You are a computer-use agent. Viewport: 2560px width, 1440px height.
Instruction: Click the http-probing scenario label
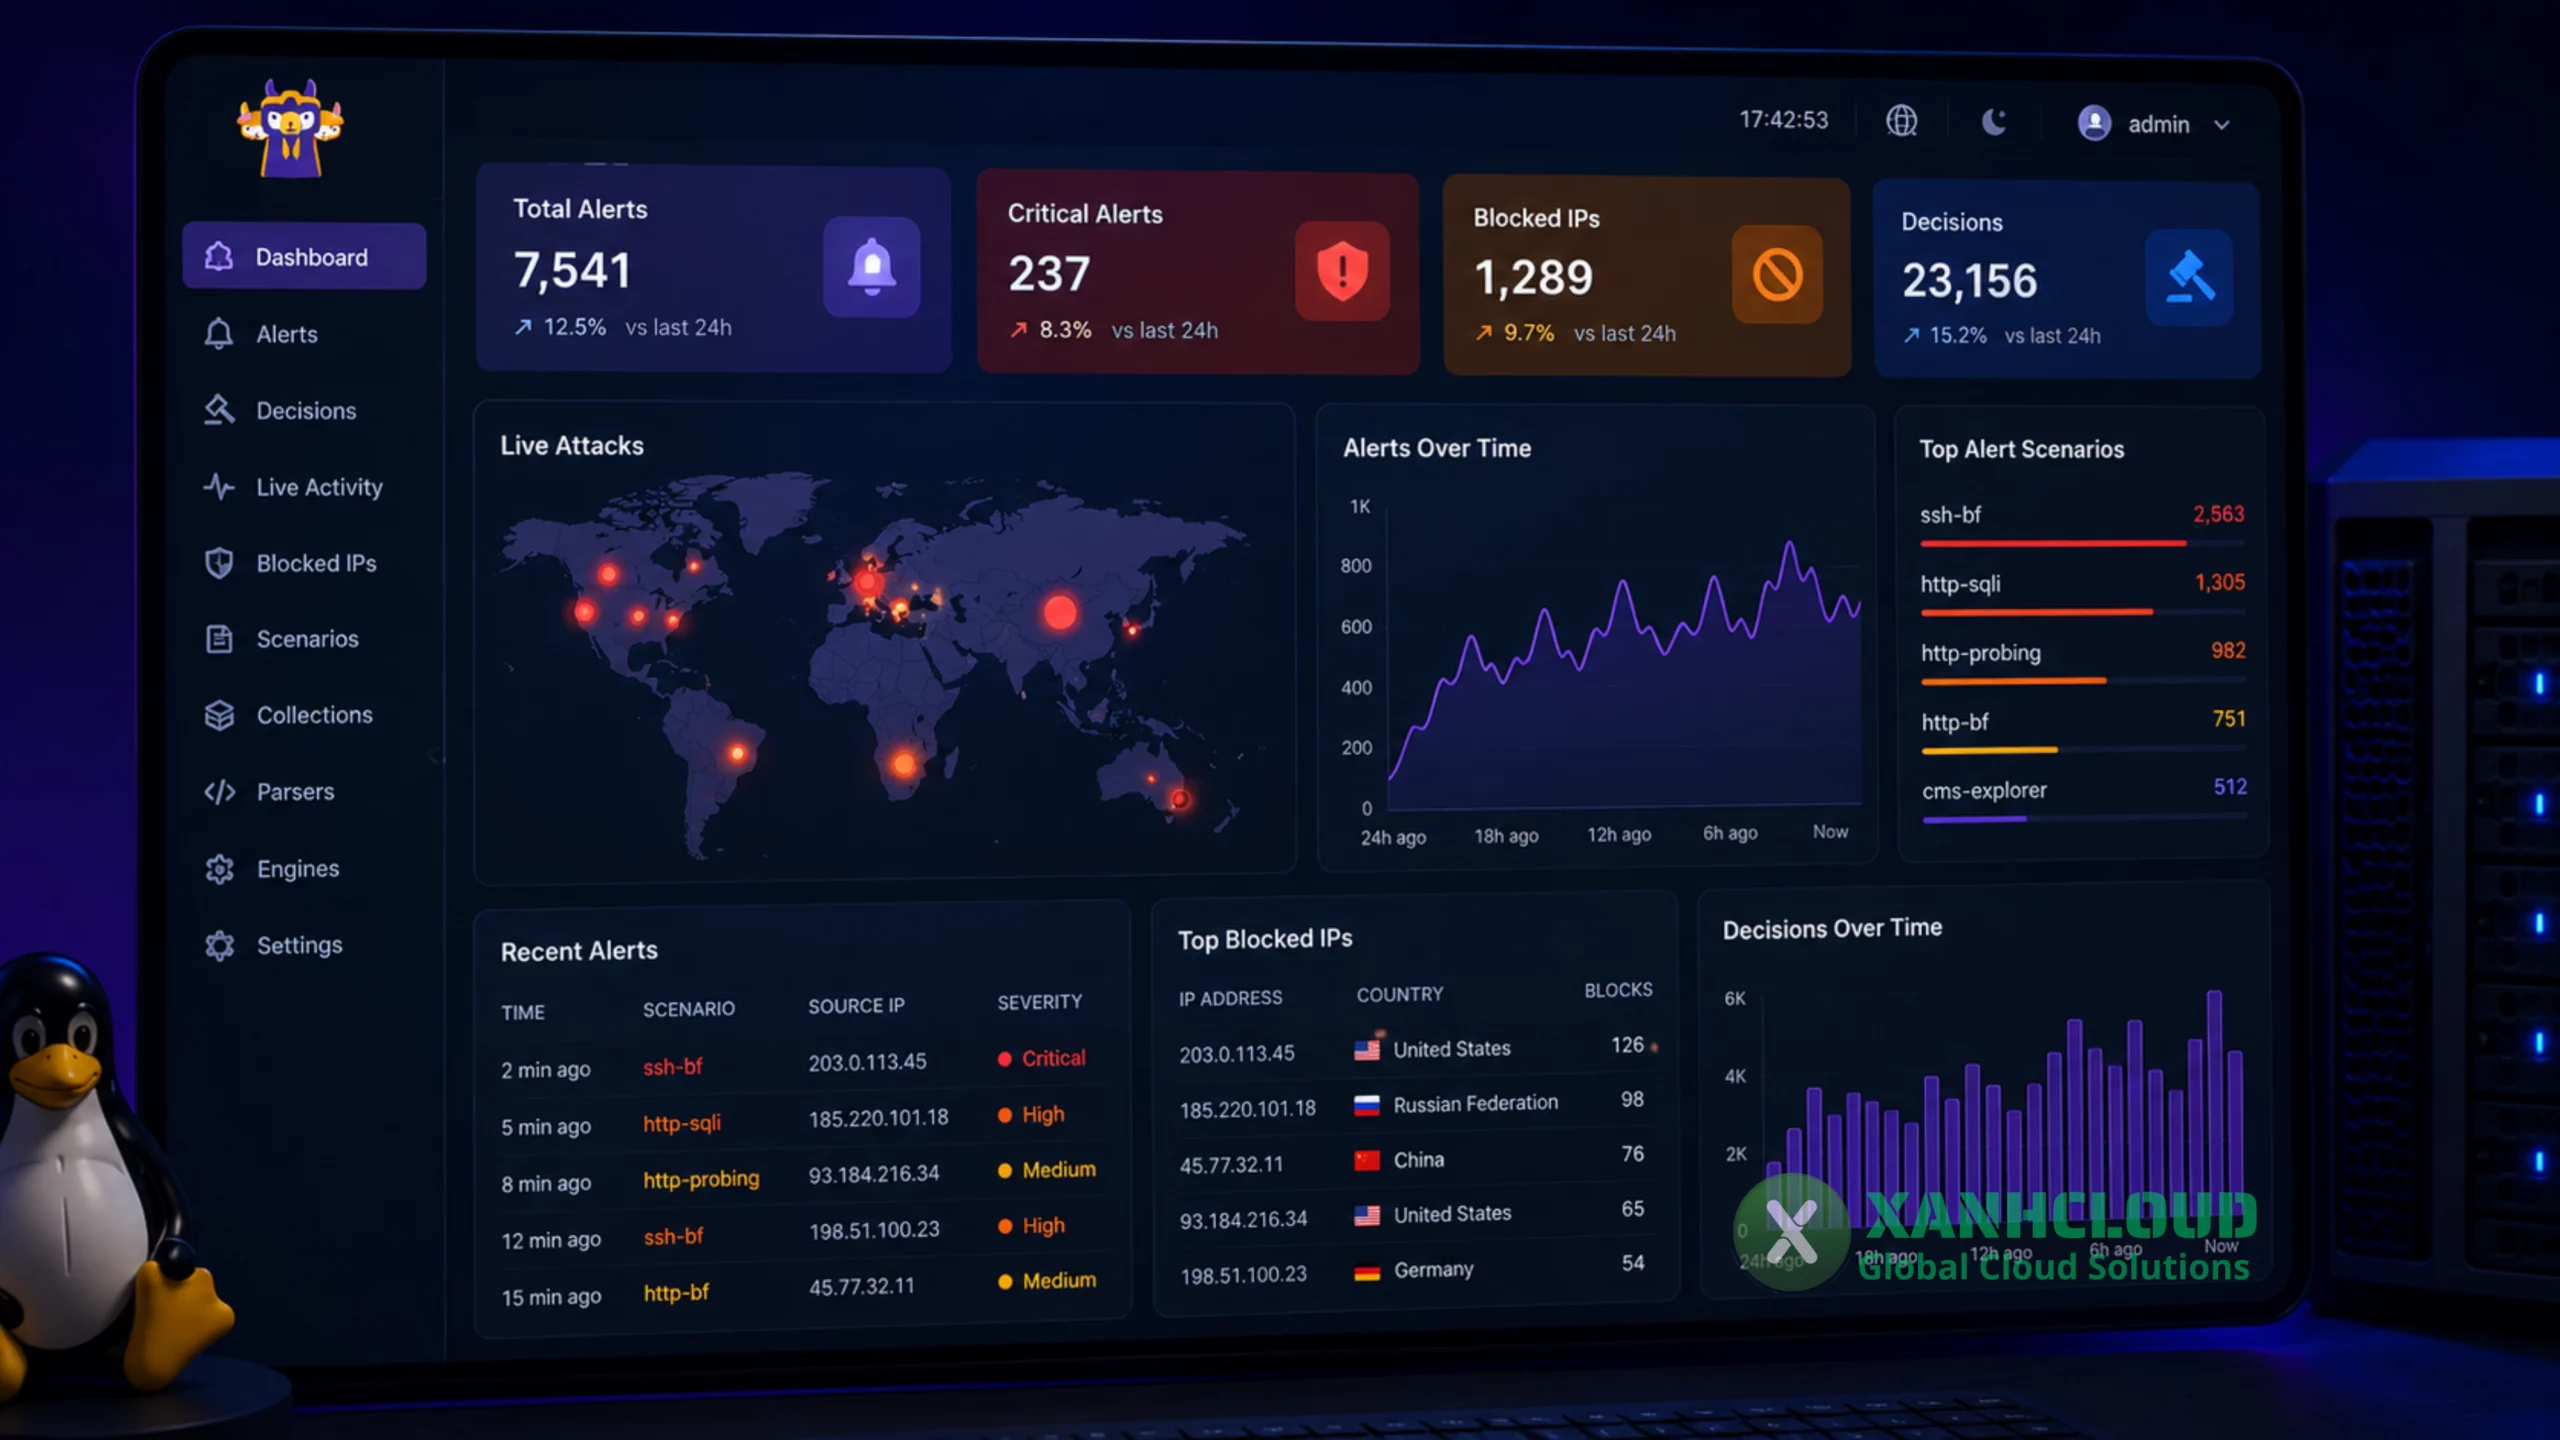coord(1980,653)
